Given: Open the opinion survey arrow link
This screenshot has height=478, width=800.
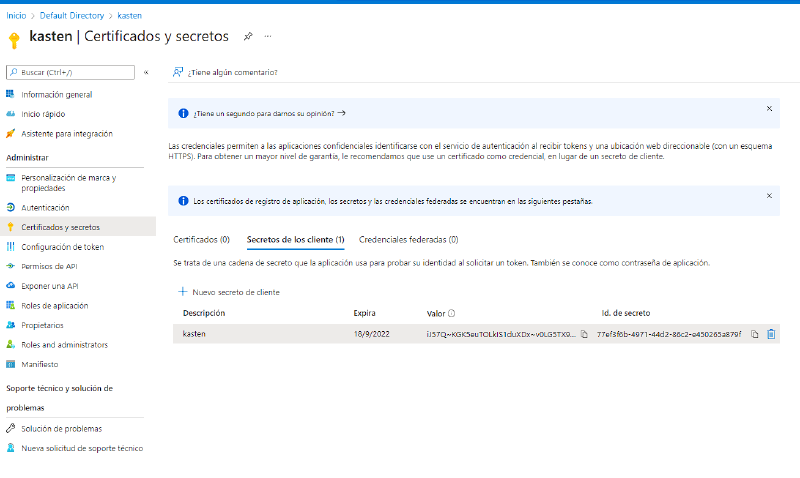Looking at the screenshot, I should pyautogui.click(x=342, y=113).
